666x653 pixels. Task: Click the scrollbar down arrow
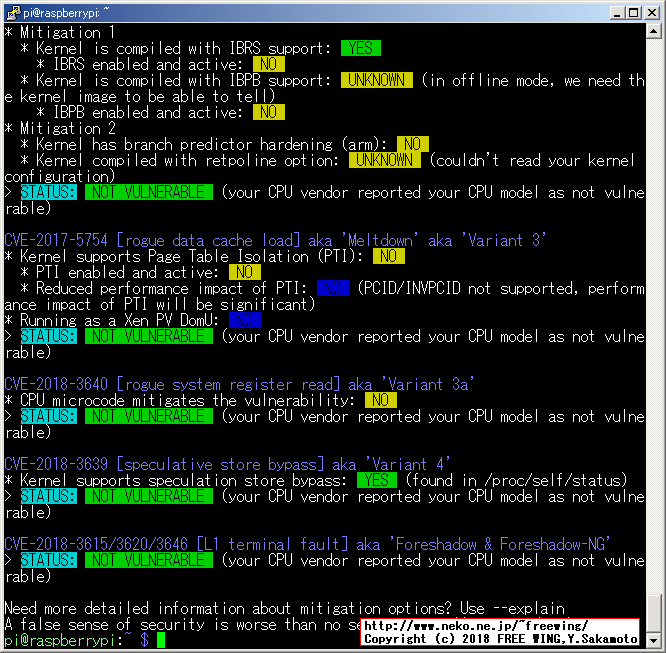point(653,639)
